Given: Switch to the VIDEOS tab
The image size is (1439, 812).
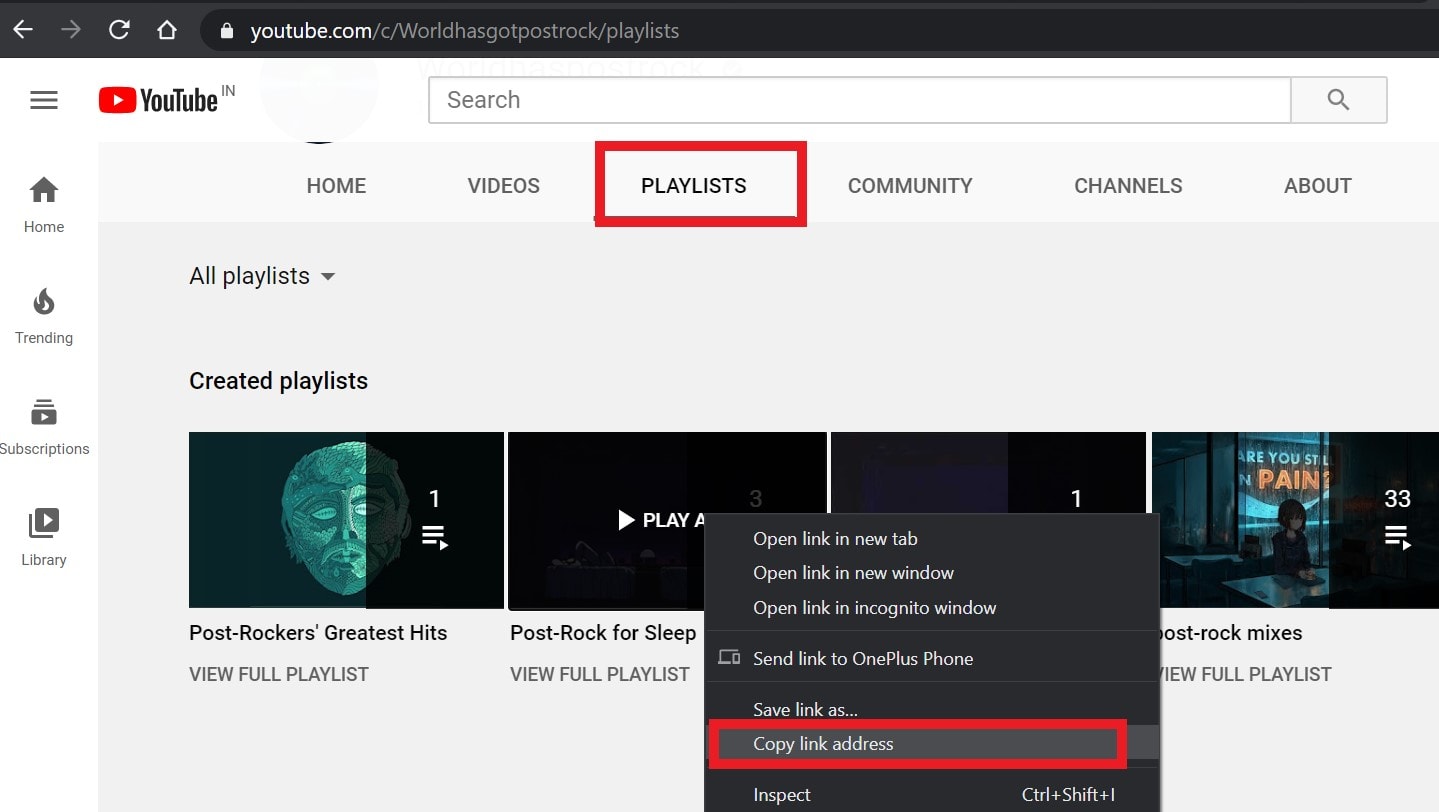Looking at the screenshot, I should 503,185.
